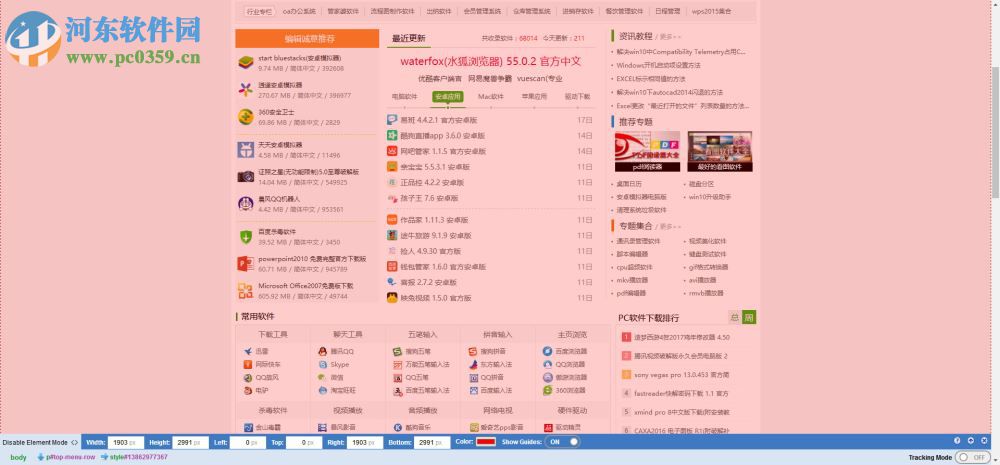This screenshot has height=465, width=1000.
Task: Open the oa办公系统 category link
Action: pyautogui.click(x=299, y=11)
